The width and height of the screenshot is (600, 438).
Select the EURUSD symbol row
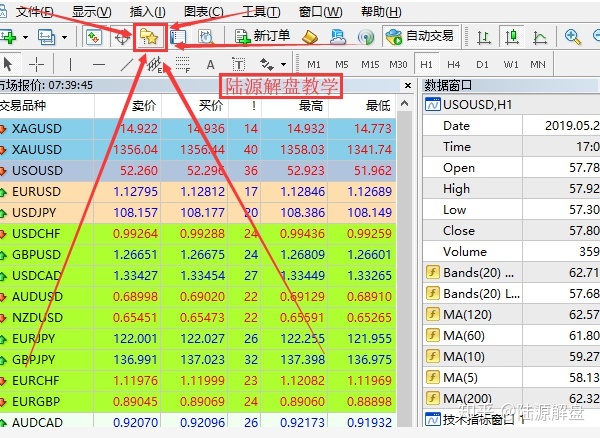point(198,192)
